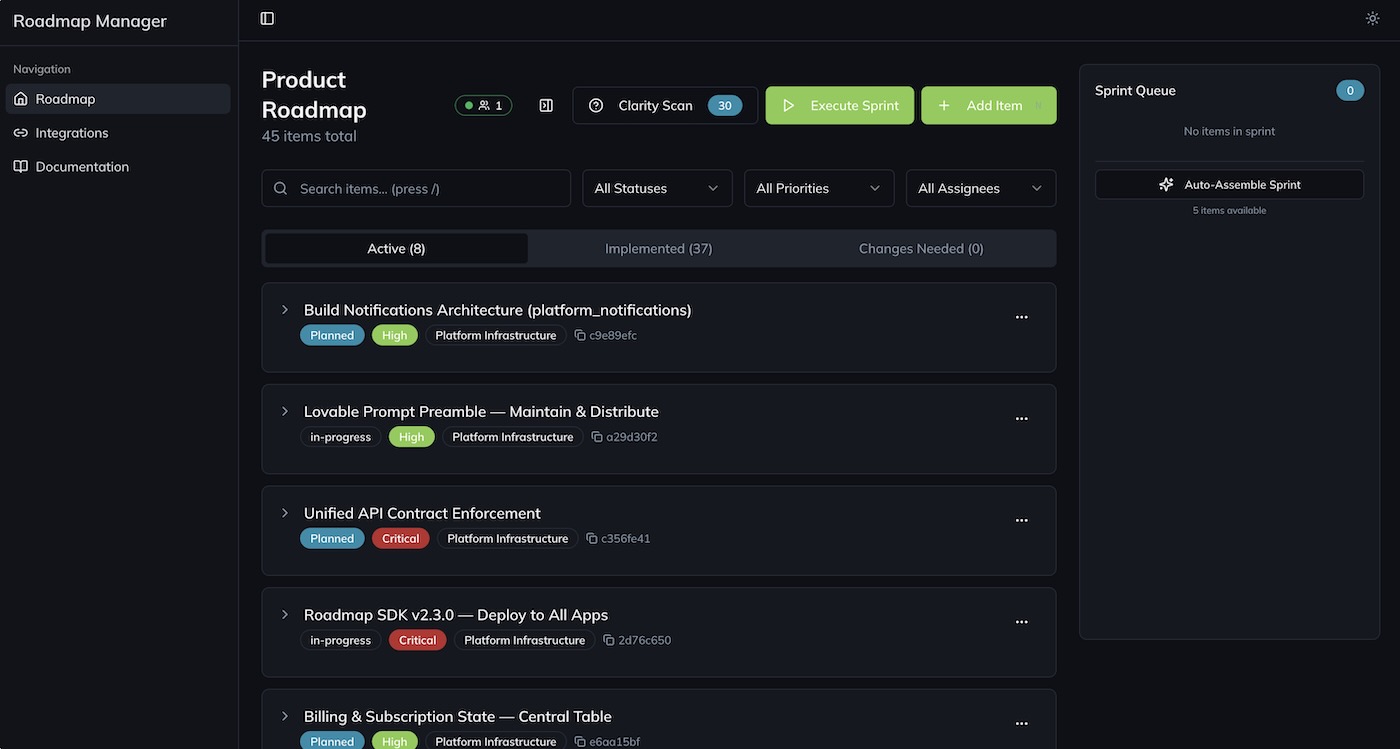Open Integrations in the navigation

118,133
